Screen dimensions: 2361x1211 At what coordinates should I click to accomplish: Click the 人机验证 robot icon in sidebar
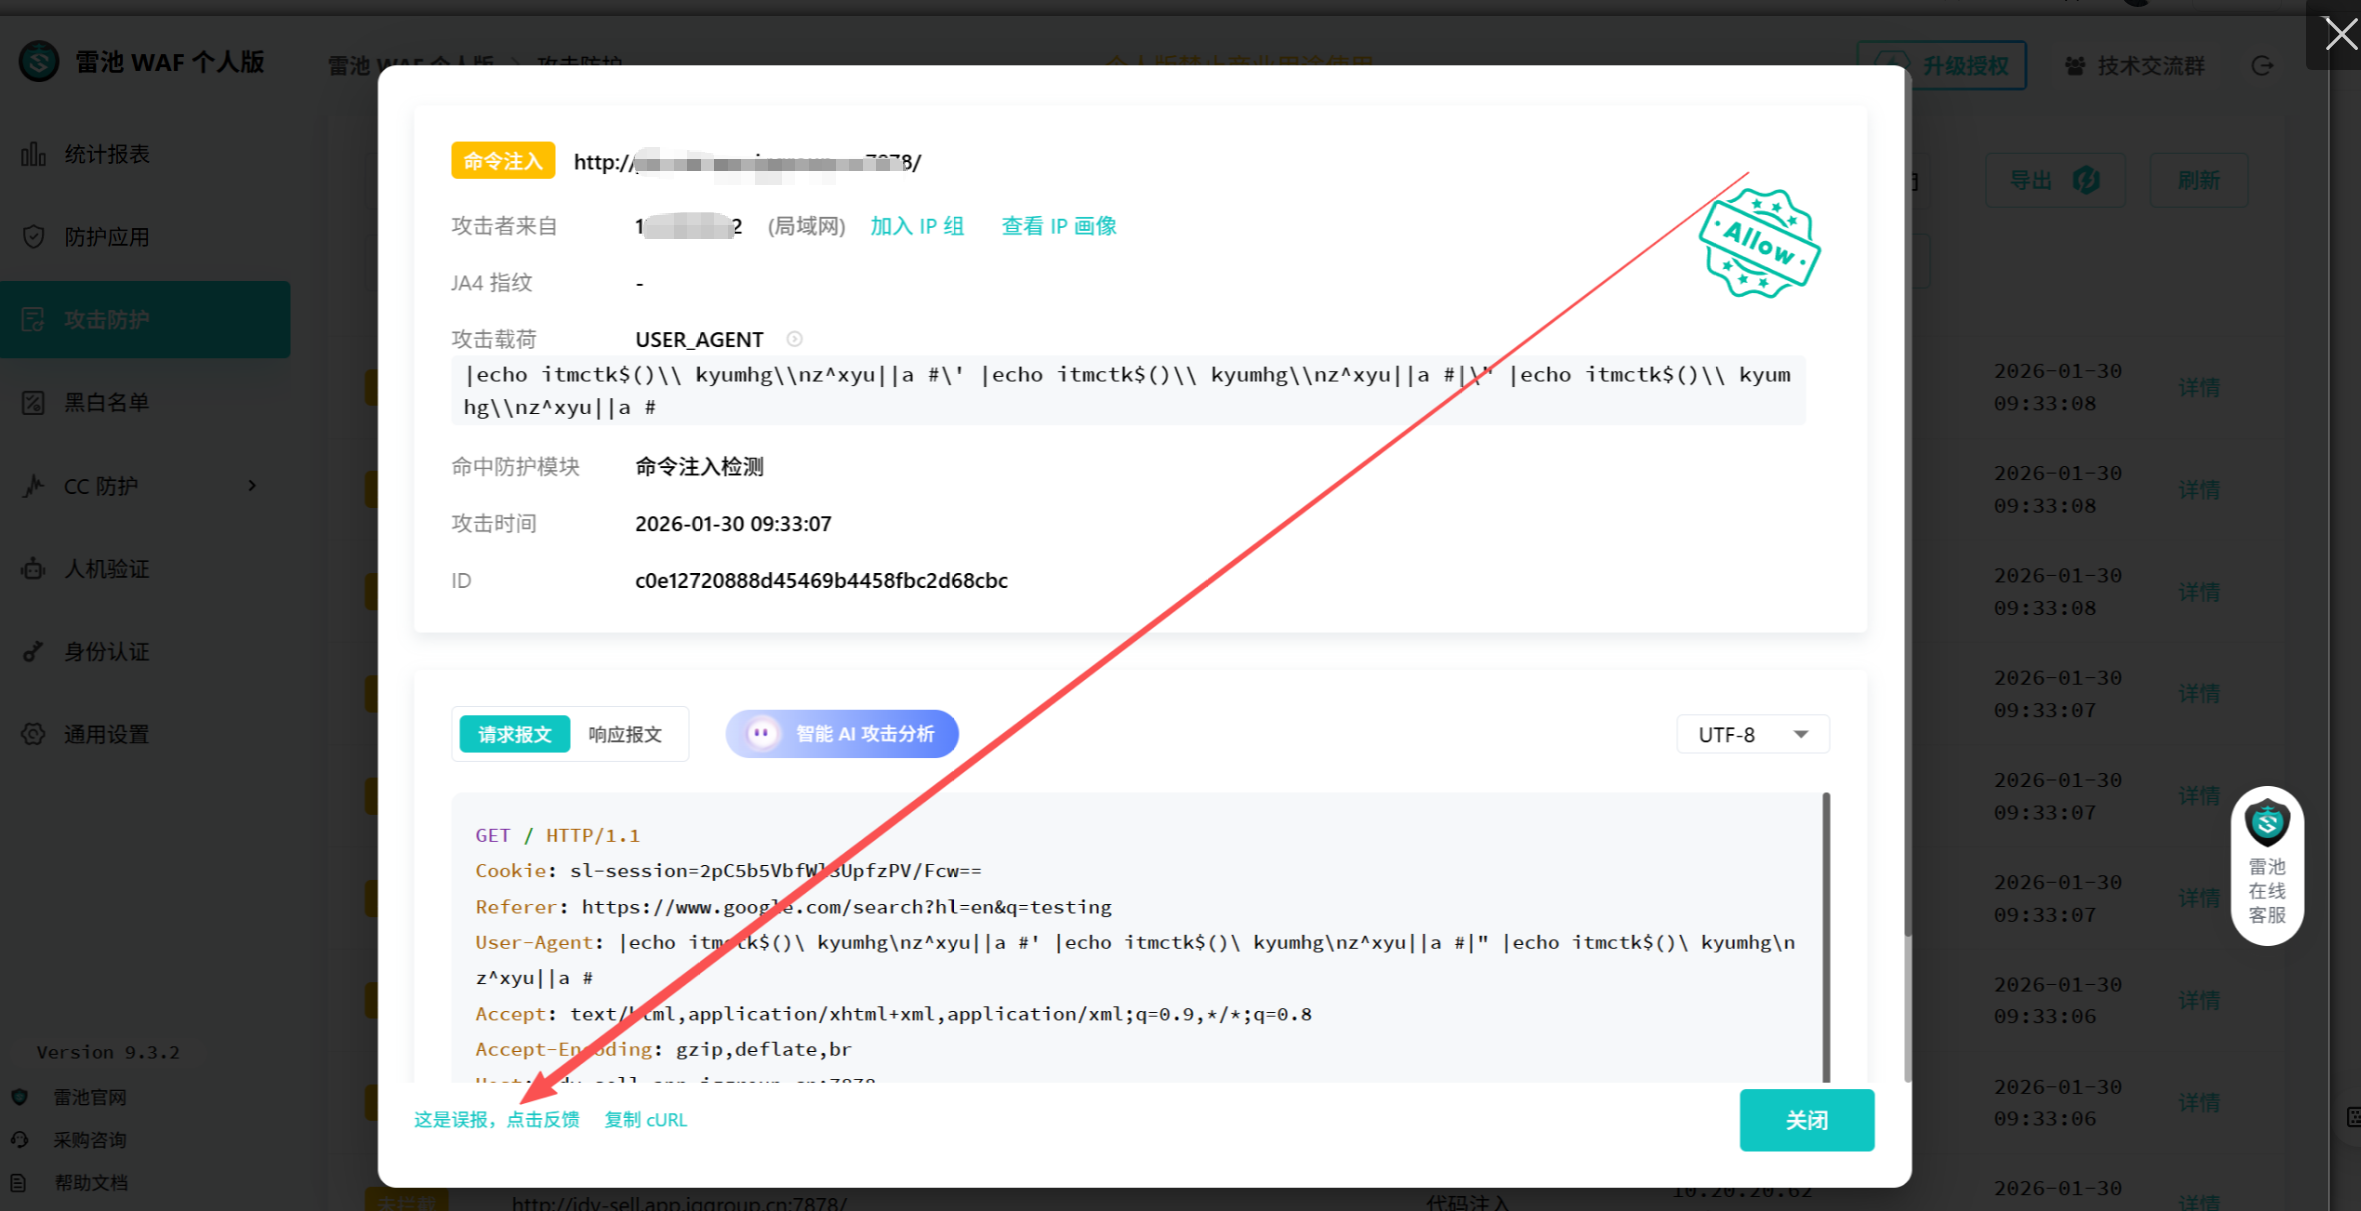pos(33,569)
